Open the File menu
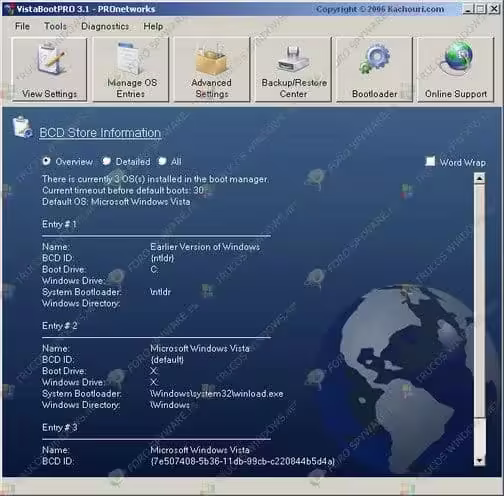 pos(22,26)
